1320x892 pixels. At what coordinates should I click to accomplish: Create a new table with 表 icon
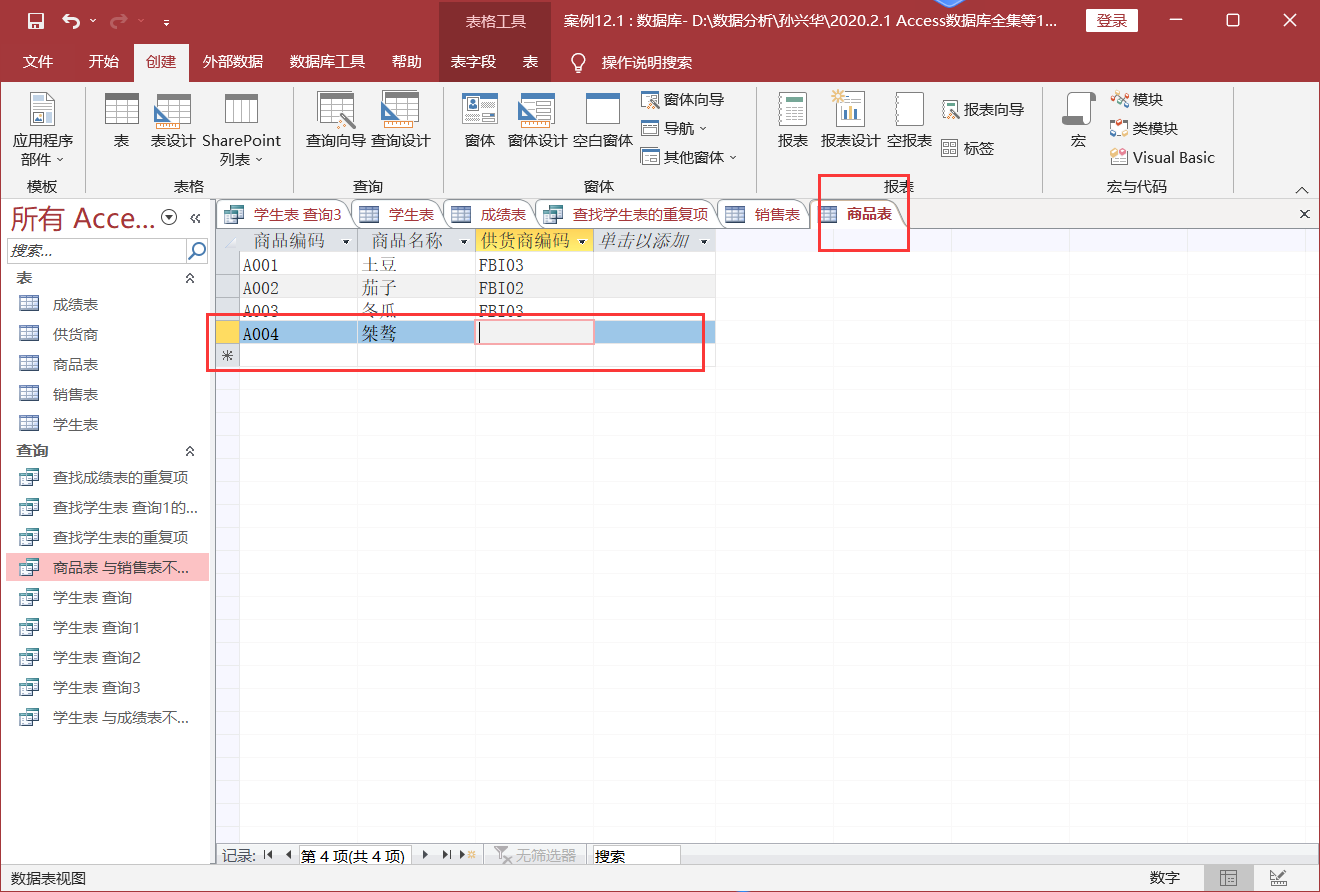click(121, 120)
